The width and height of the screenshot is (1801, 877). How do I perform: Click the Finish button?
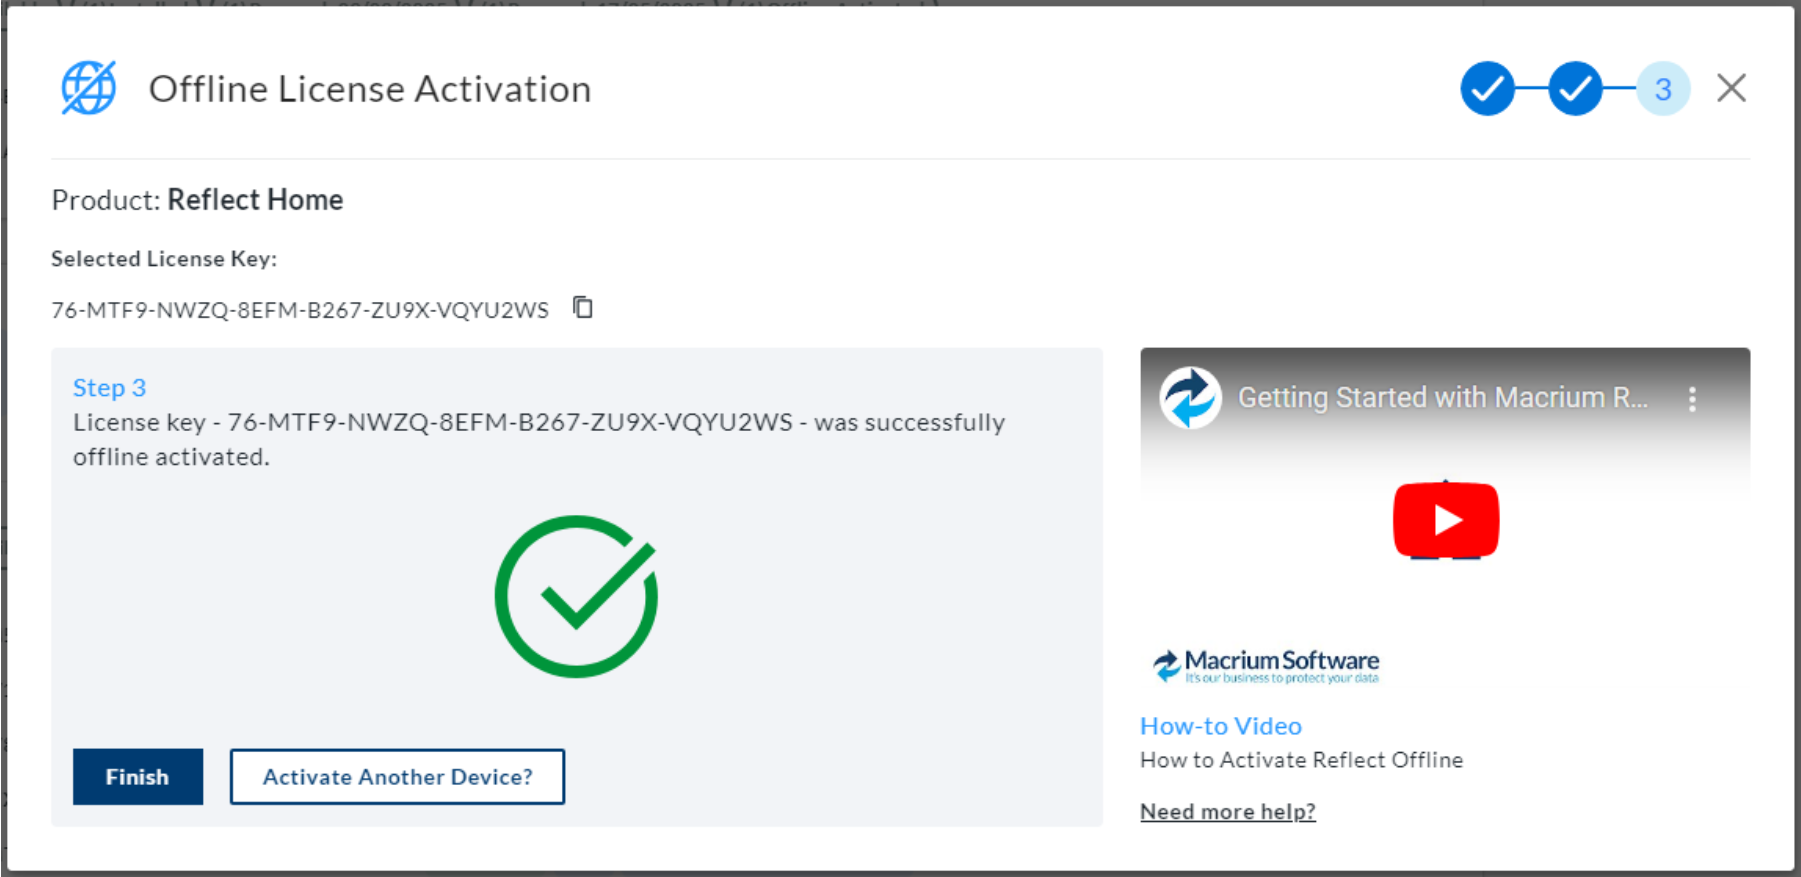point(138,776)
